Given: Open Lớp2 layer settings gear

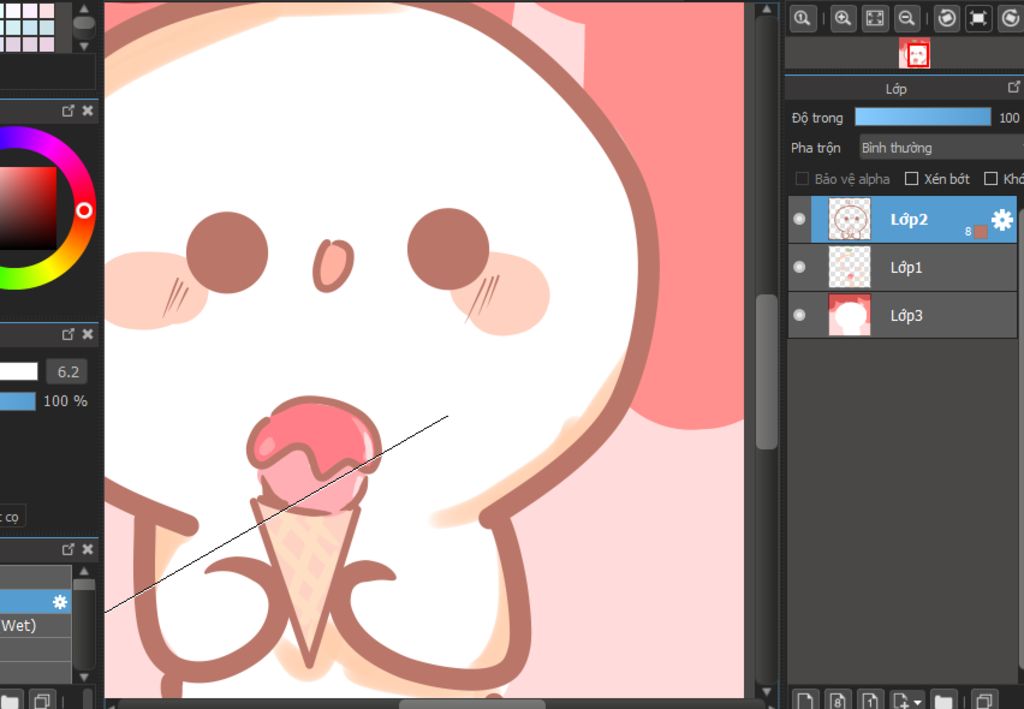Looking at the screenshot, I should tap(1002, 219).
